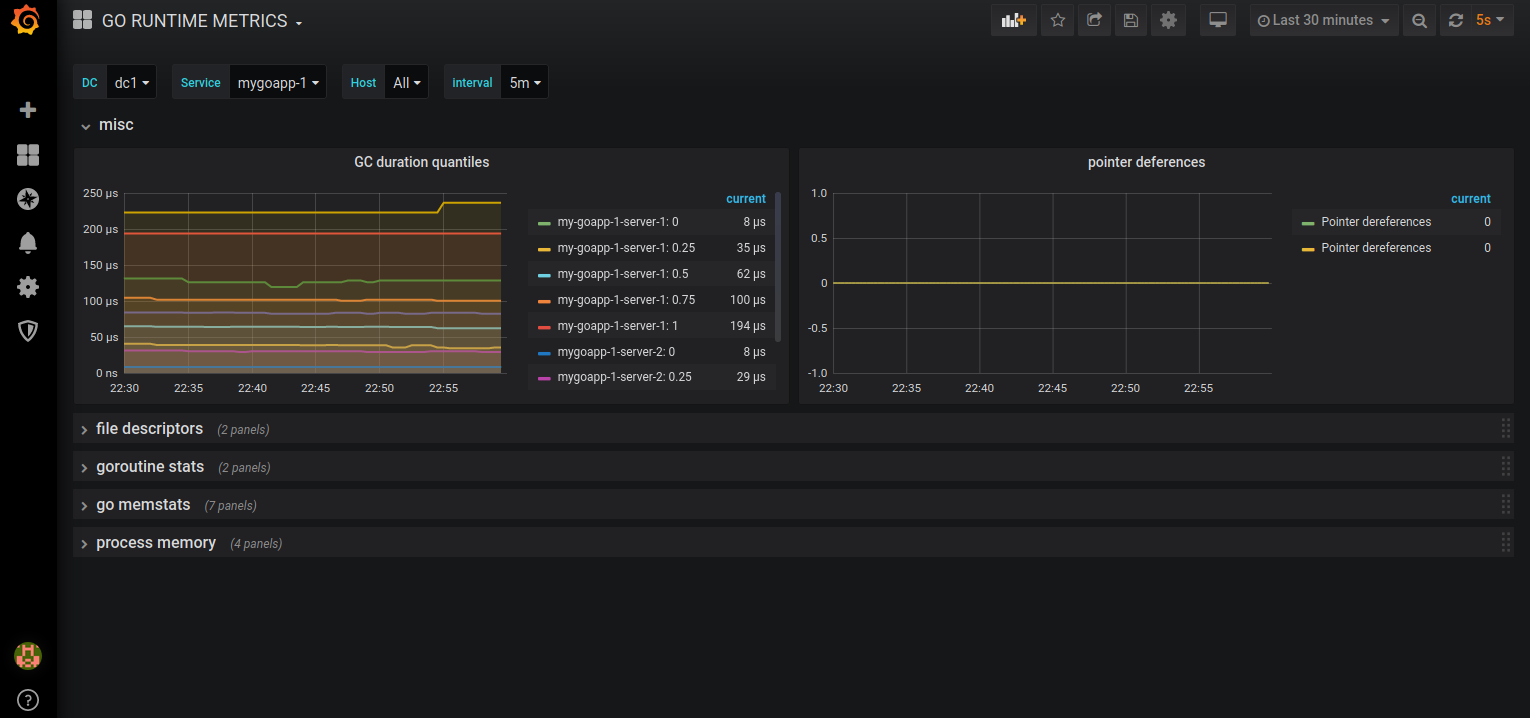Toggle series my-goapp-1-server-1: 0.25
Viewport: 1530px width, 718px height.
click(x=626, y=248)
